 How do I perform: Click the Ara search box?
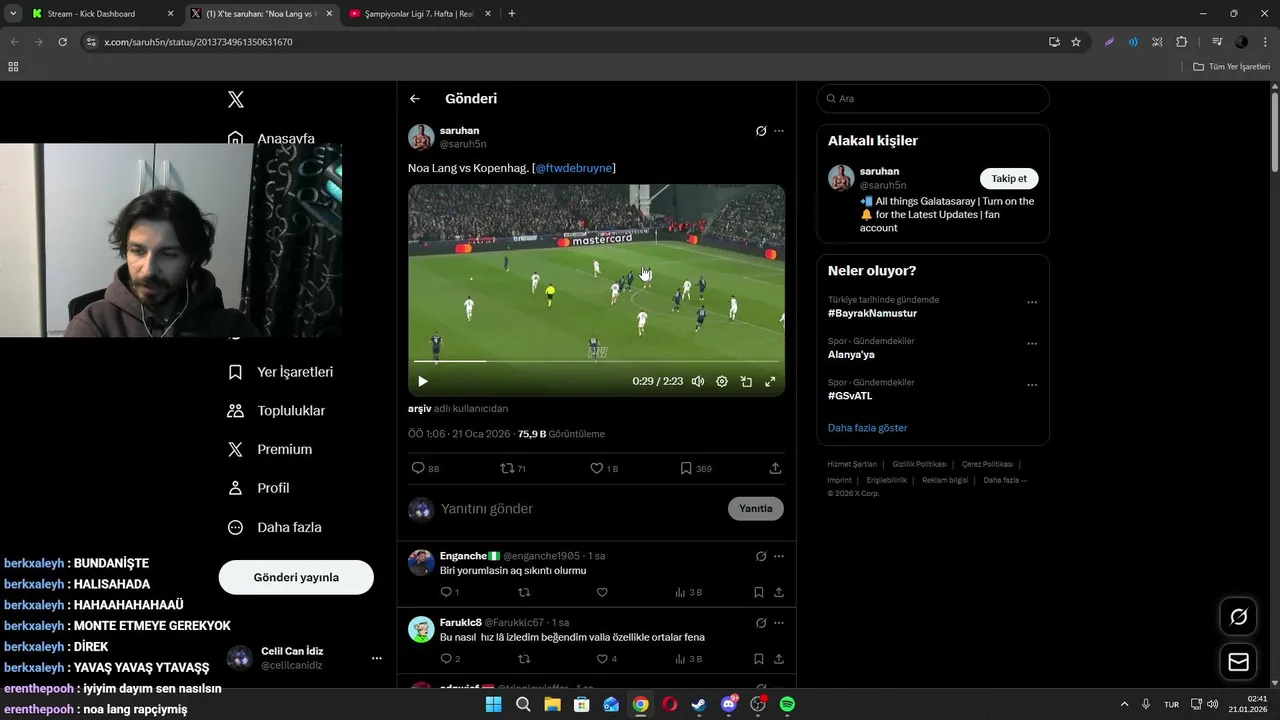click(x=933, y=99)
